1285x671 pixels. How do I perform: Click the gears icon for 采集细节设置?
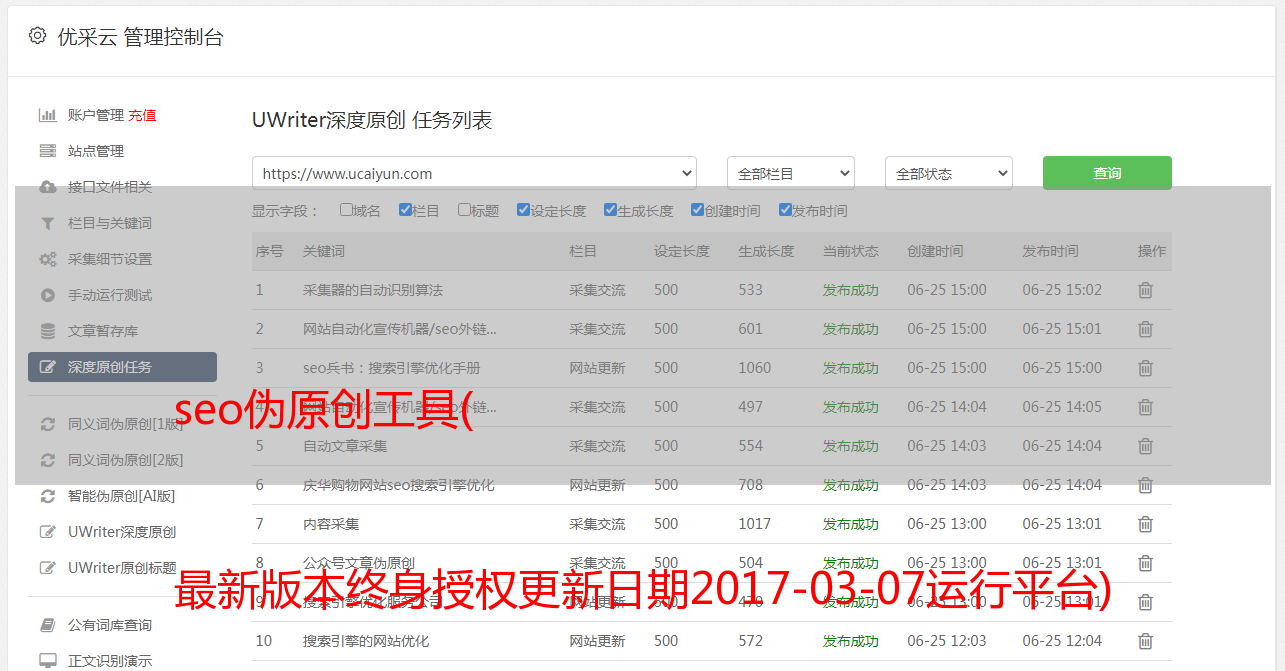[47, 259]
